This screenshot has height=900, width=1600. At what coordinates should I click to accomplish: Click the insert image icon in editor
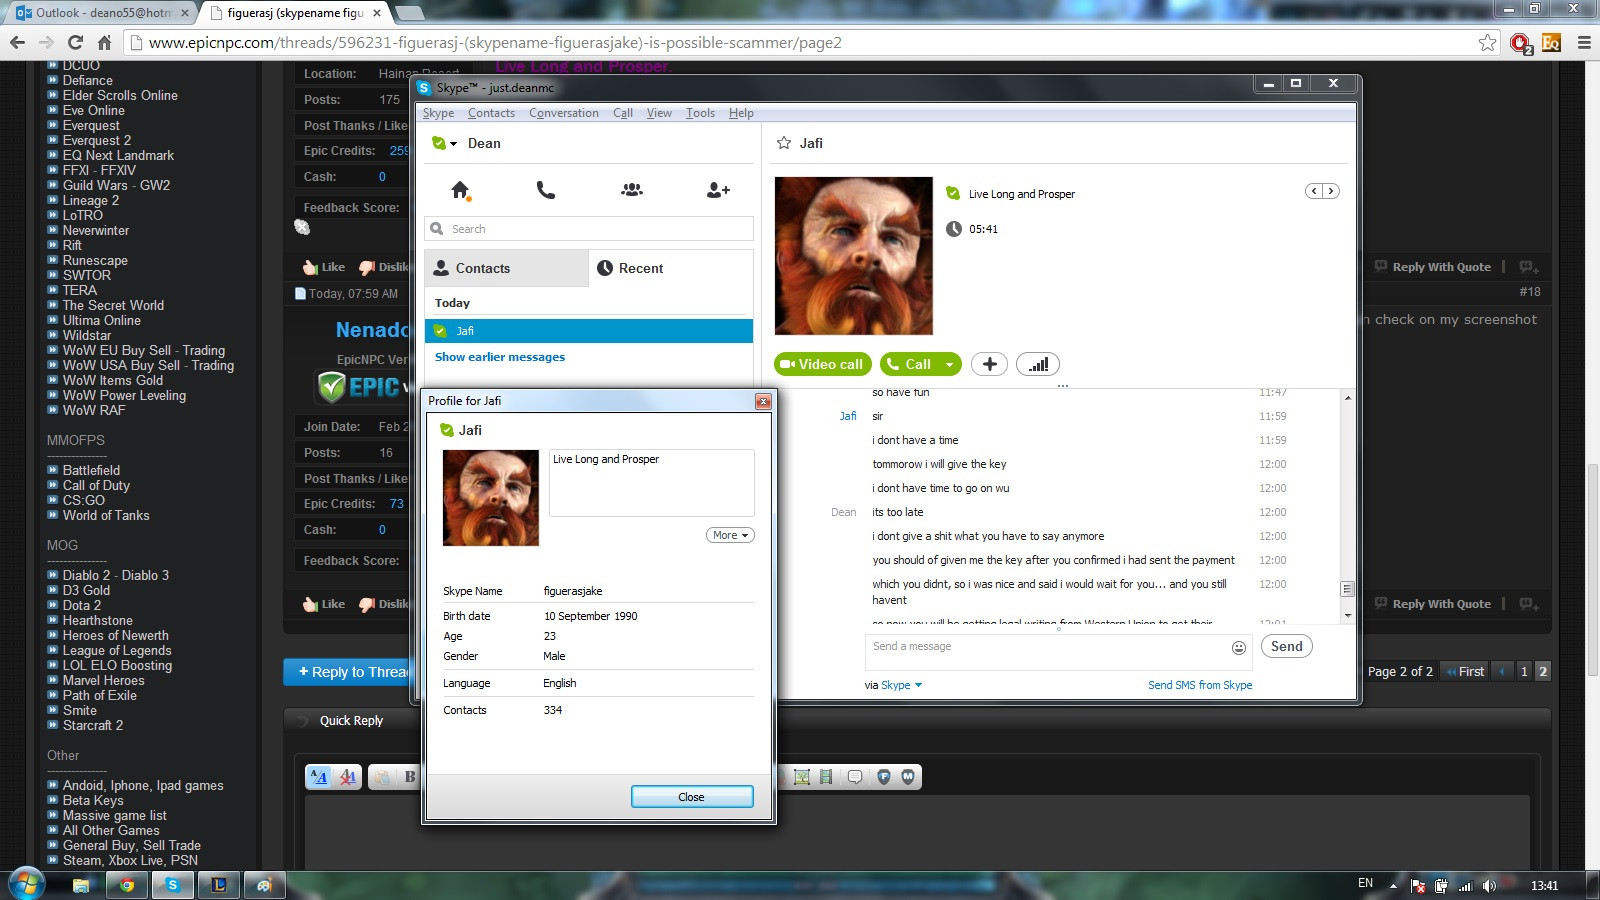[x=801, y=777]
